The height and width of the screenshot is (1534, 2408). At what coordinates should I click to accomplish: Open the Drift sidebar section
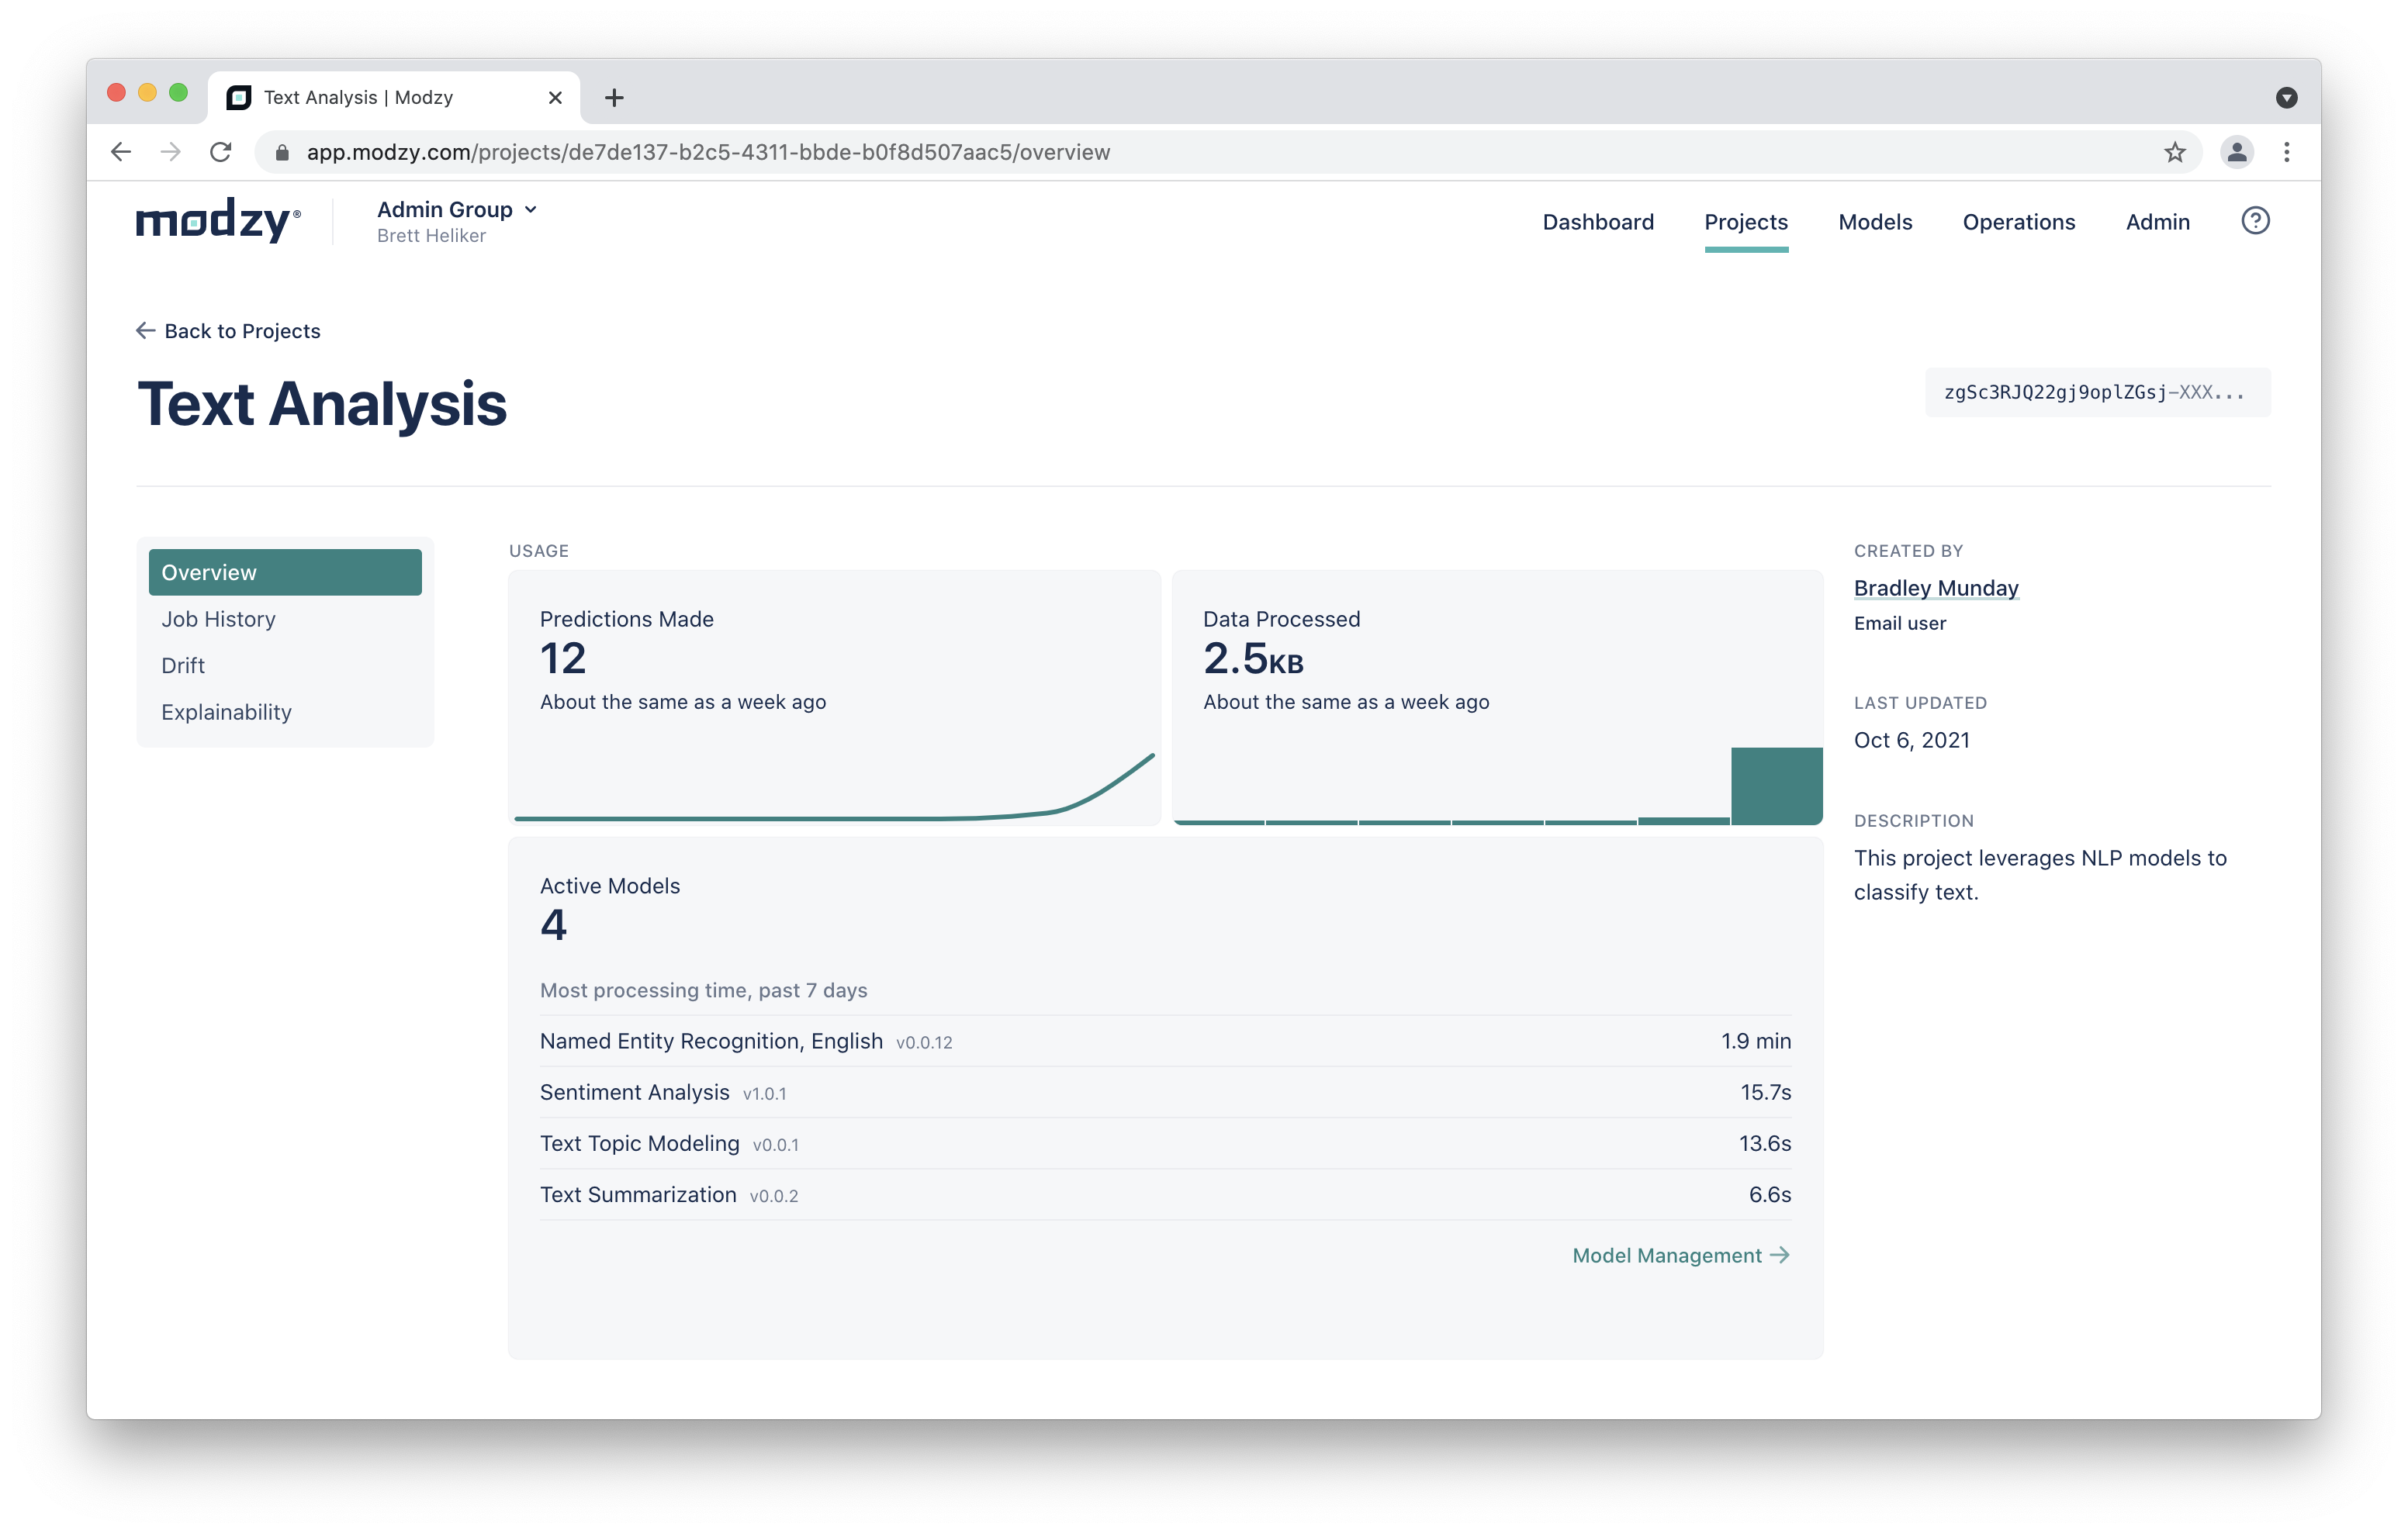click(x=183, y=666)
